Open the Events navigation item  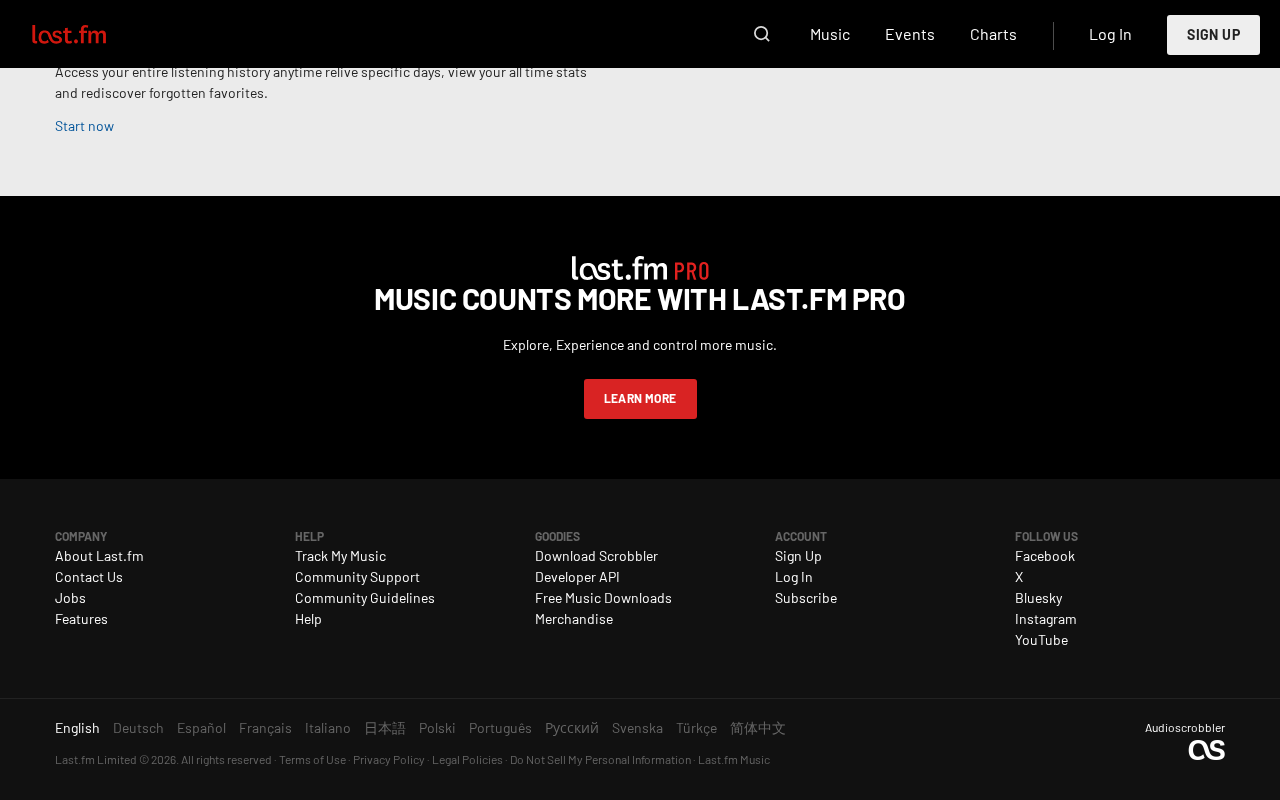tap(910, 34)
